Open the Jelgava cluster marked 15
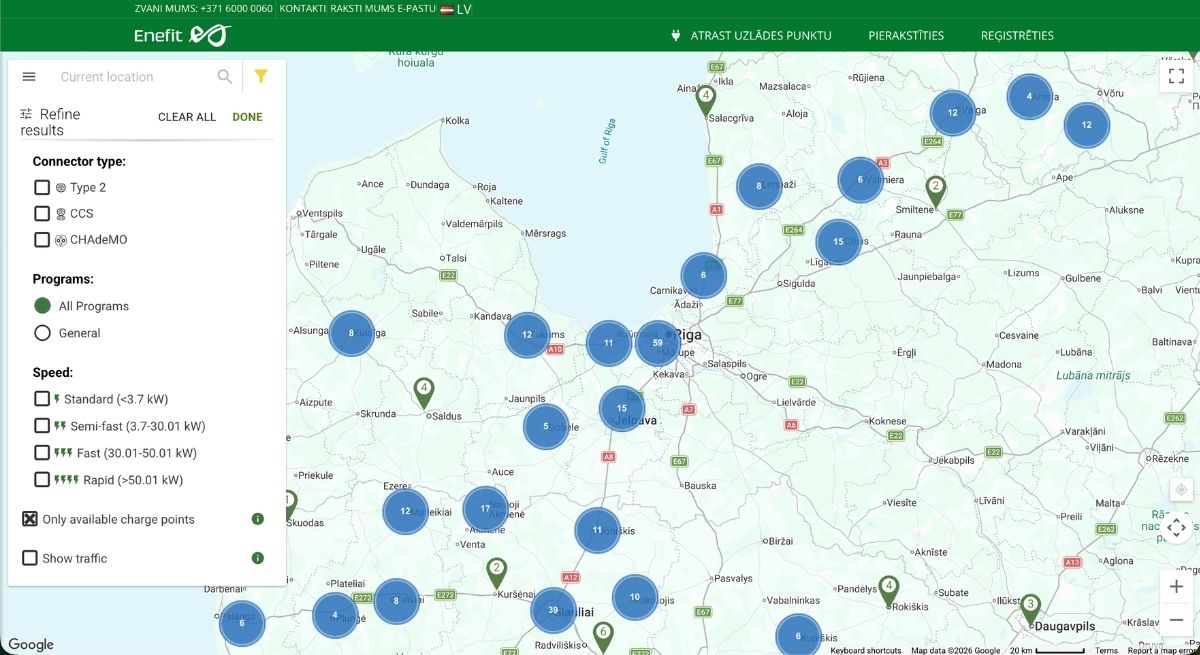The height and width of the screenshot is (655, 1200). point(622,408)
